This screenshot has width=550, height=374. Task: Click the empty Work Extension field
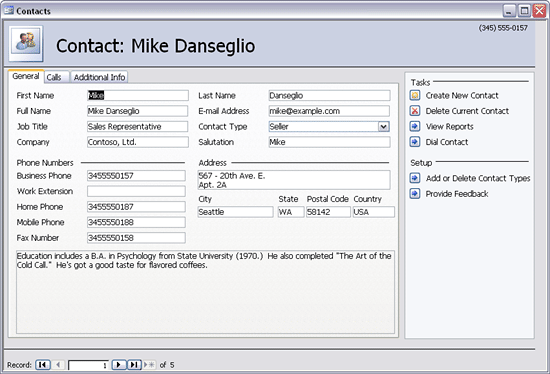point(136,191)
